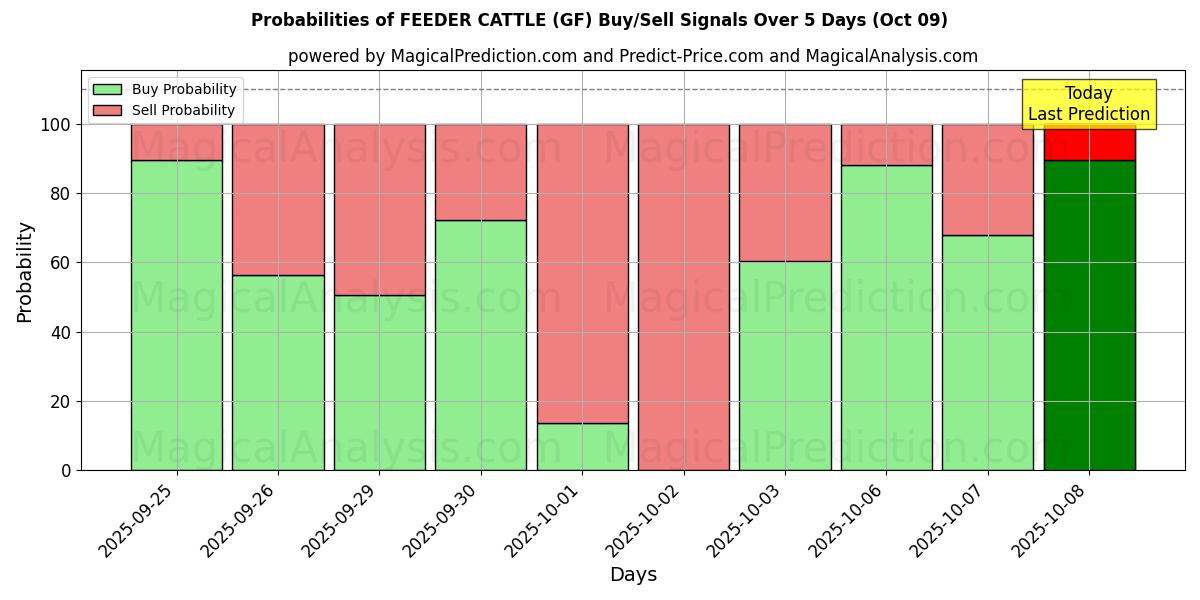Select the all-red bar for 2025-10-02

point(684,297)
